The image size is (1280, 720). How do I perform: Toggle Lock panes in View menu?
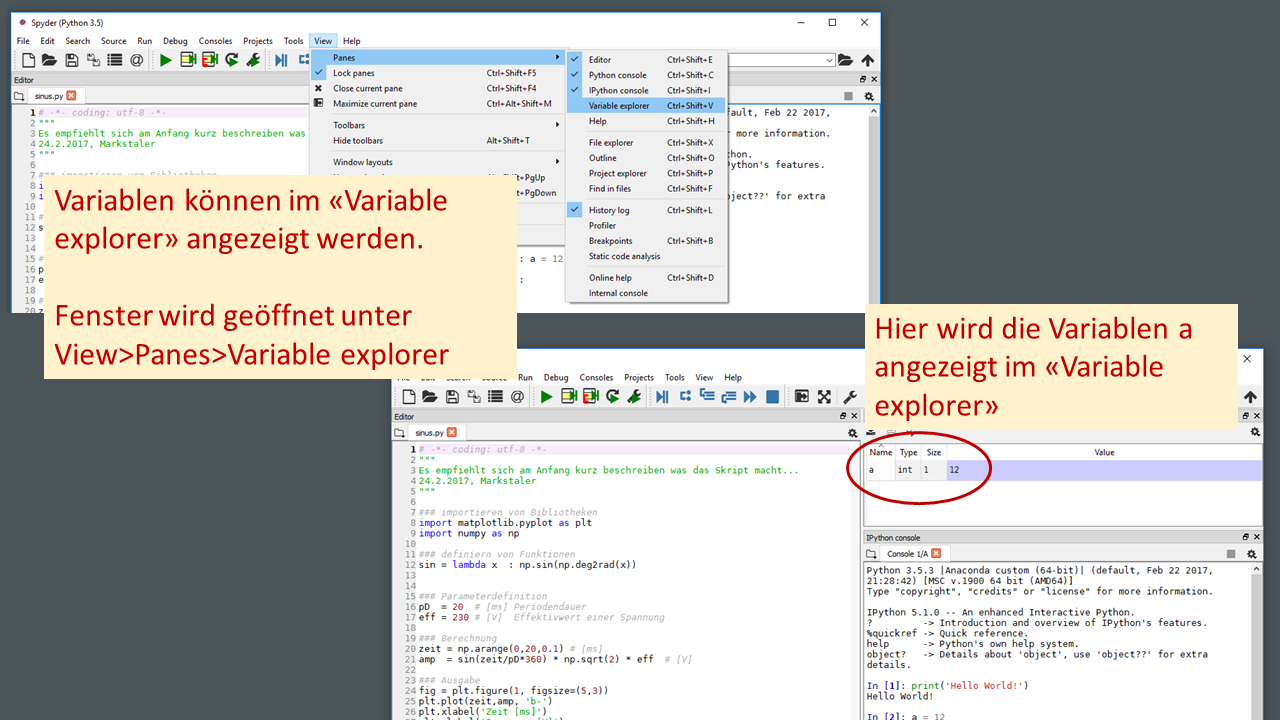pyautogui.click(x=438, y=73)
